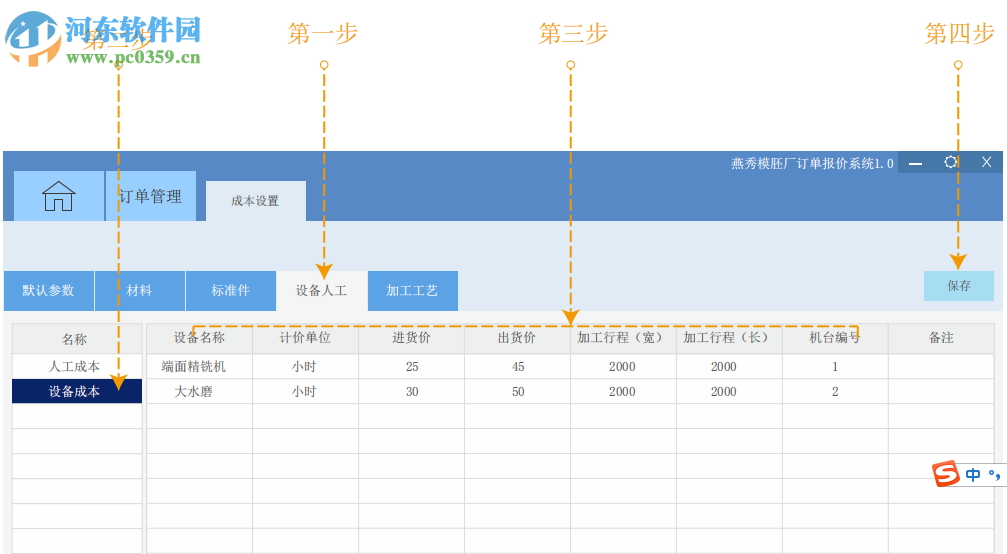The width and height of the screenshot is (1007, 554).
Task: Click 小时 unit cell for 大水磨
Action: click(305, 392)
